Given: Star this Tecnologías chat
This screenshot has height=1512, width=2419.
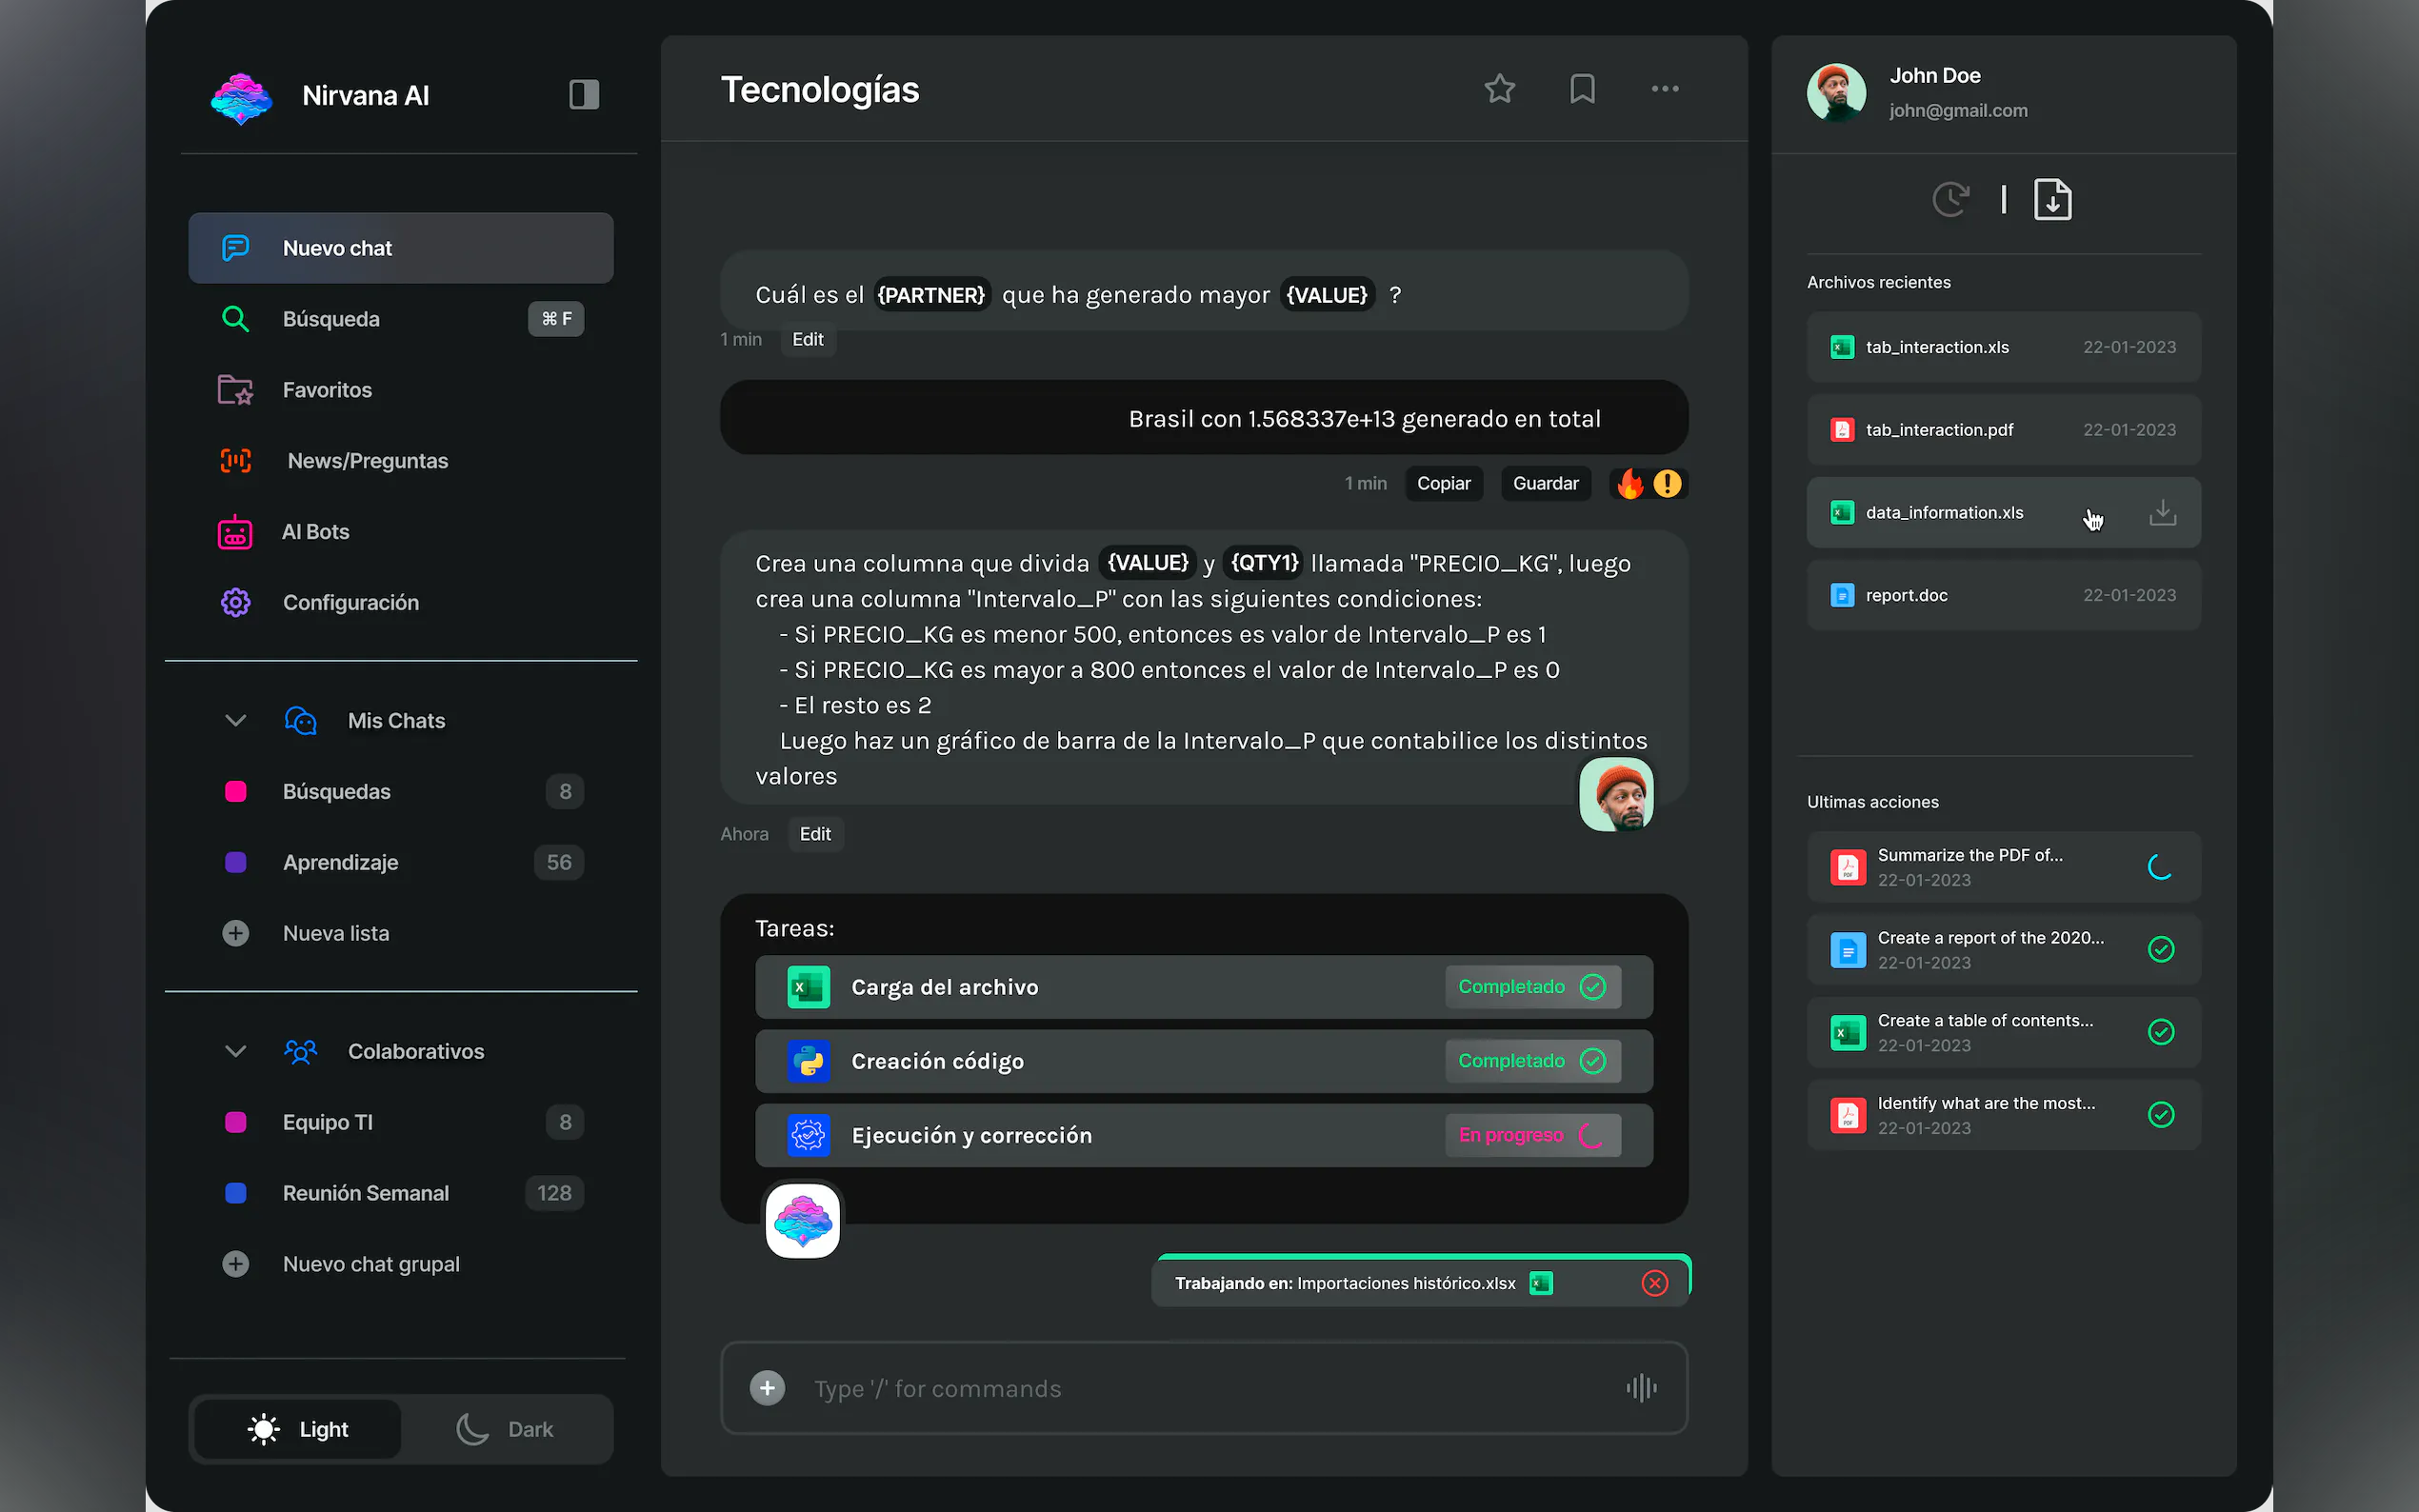Looking at the screenshot, I should click(x=1499, y=89).
